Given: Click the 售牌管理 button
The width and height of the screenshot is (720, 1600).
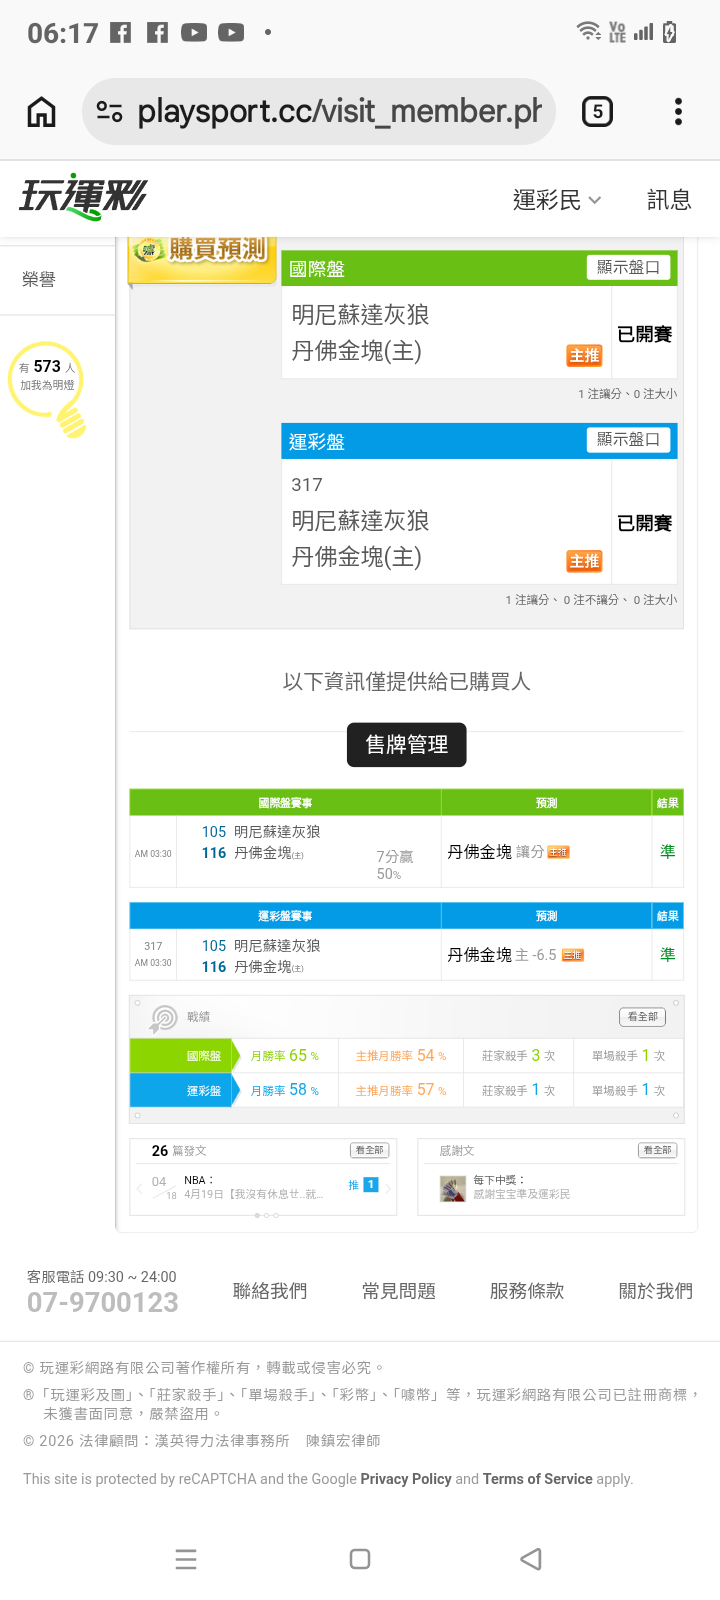Looking at the screenshot, I should click(x=407, y=745).
